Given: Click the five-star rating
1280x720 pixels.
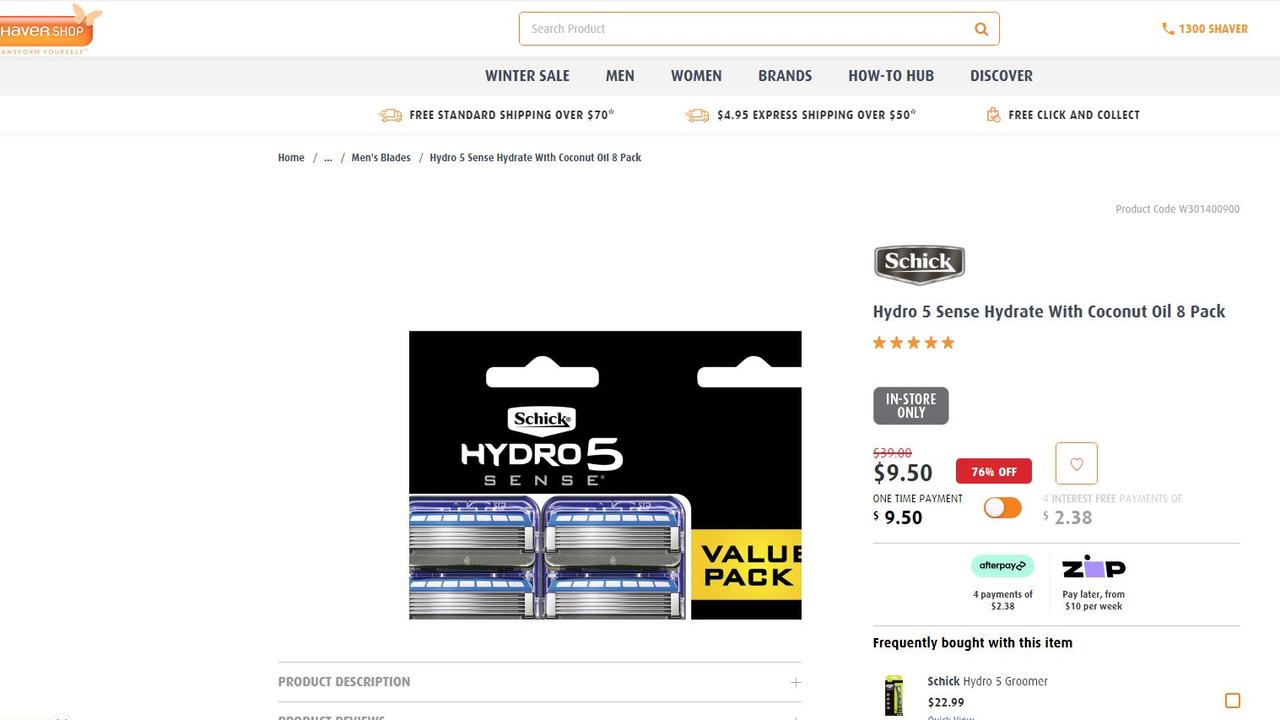Looking at the screenshot, I should (x=914, y=343).
